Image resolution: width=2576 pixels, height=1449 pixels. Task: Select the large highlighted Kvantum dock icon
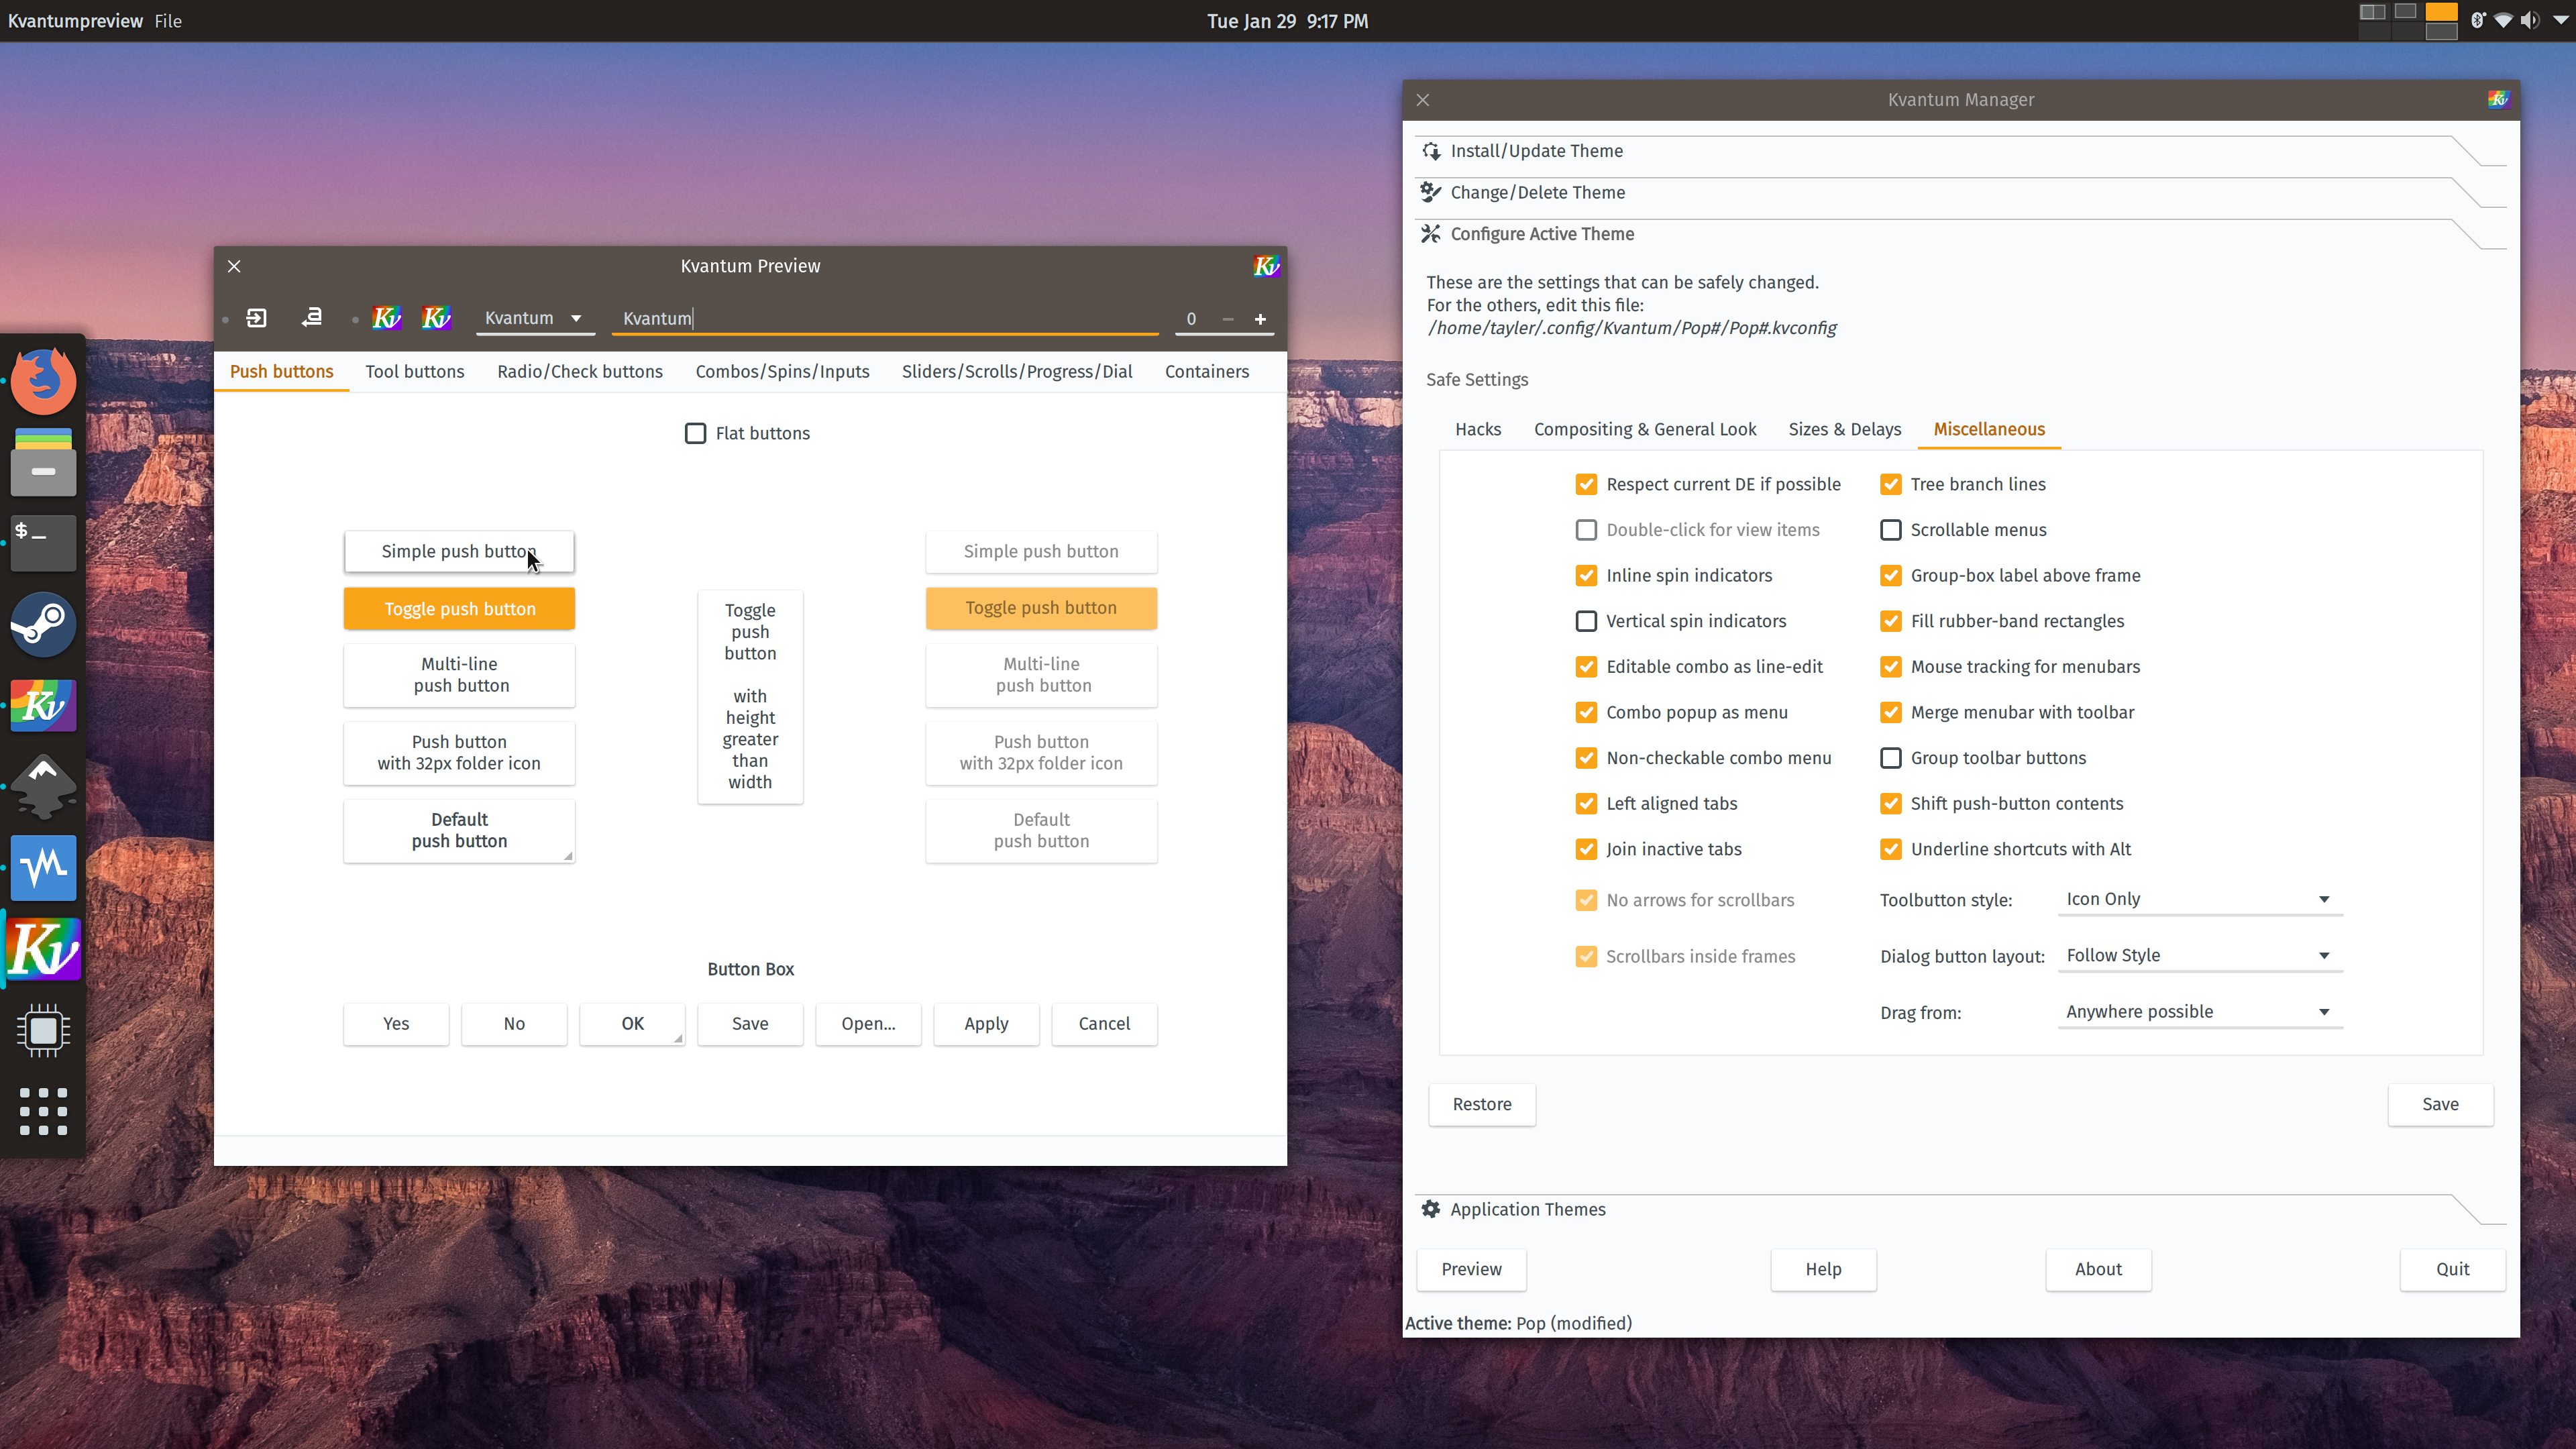tap(43, 949)
